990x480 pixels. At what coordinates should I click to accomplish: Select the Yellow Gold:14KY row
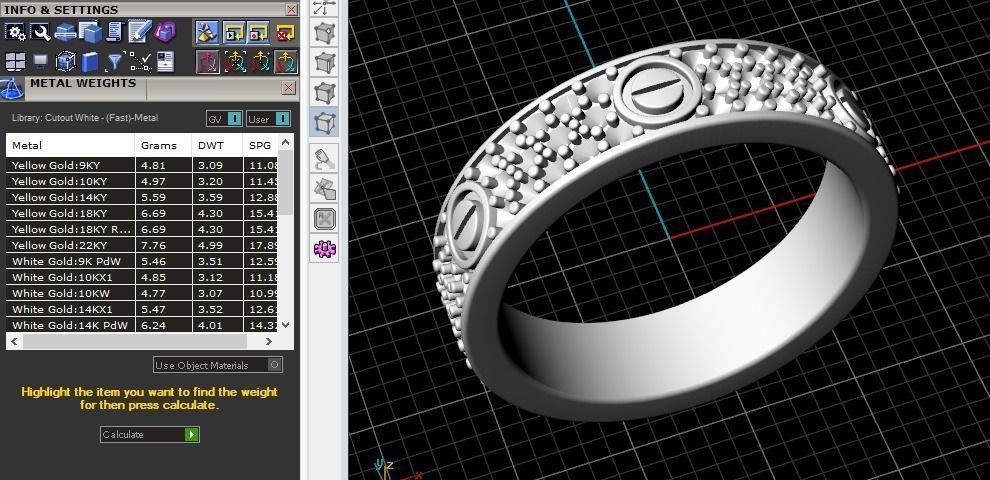tap(142, 197)
